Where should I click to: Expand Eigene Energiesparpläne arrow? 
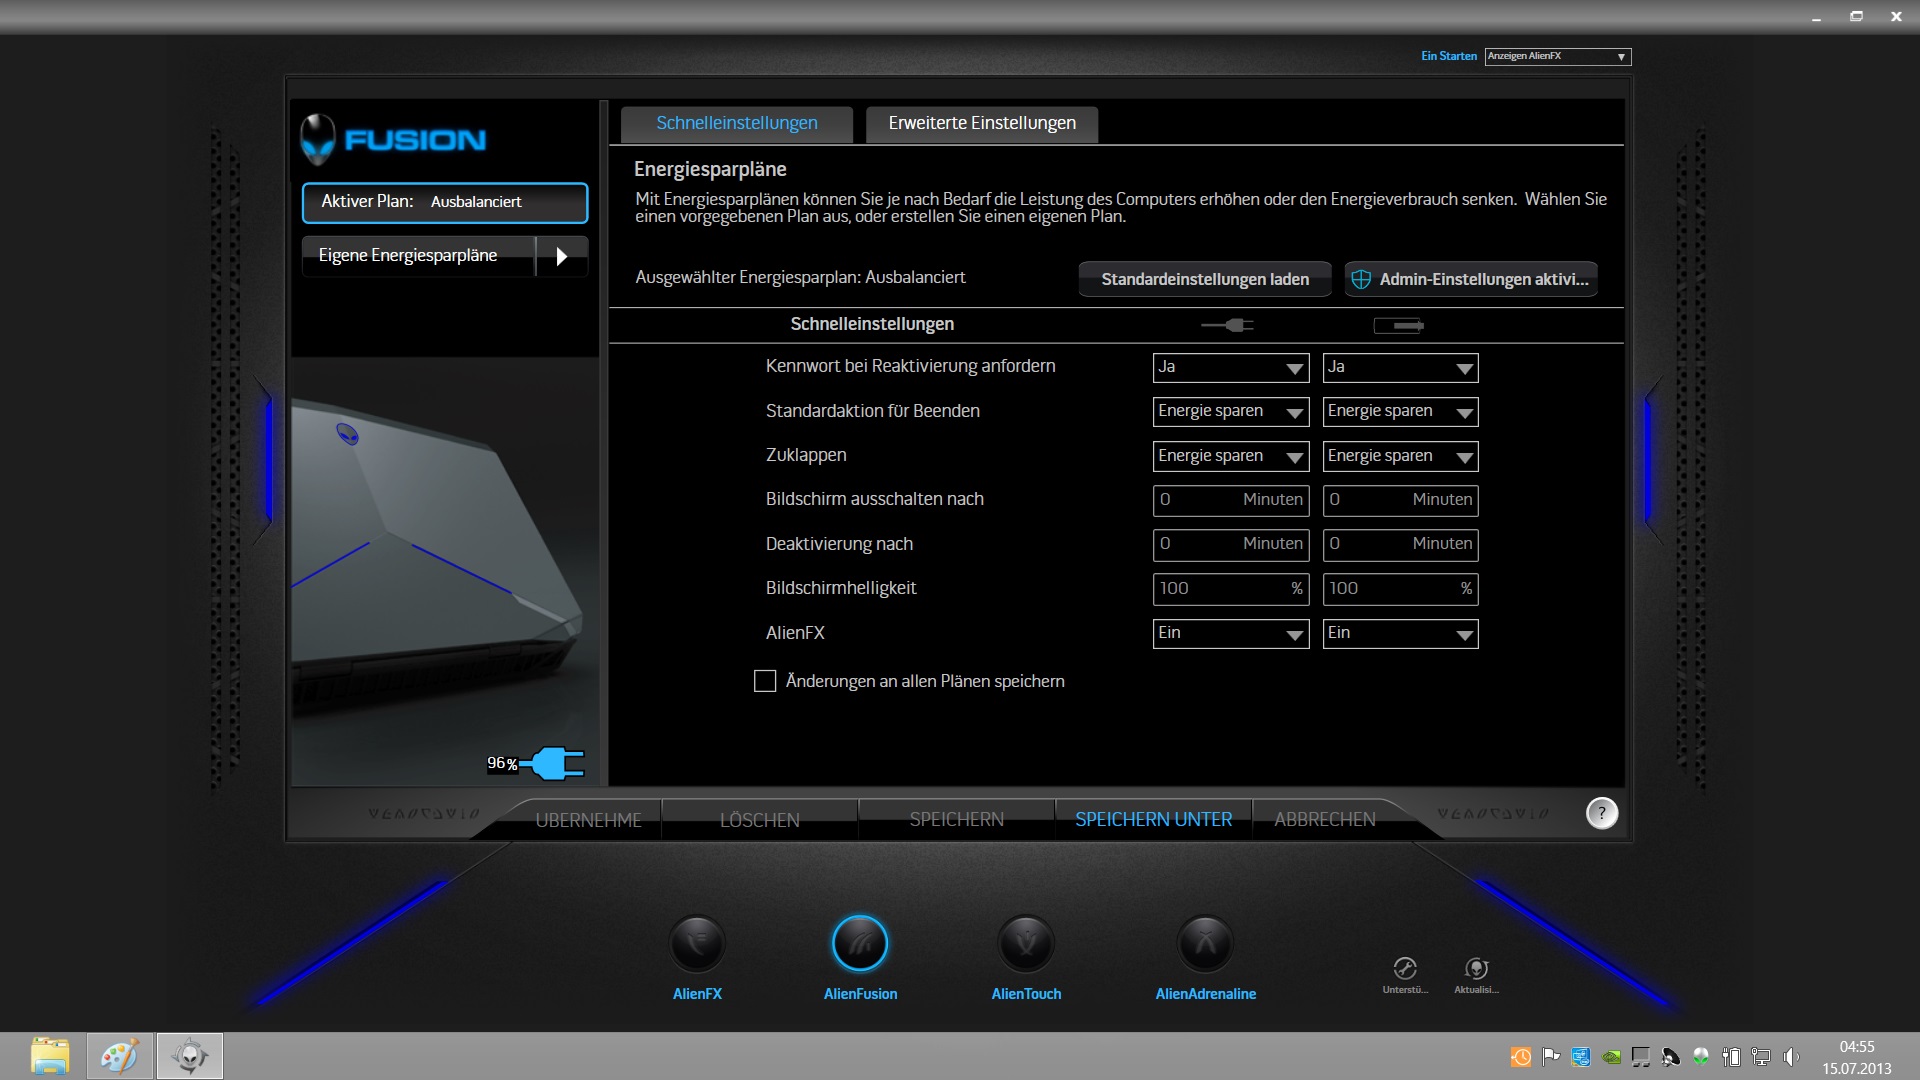pyautogui.click(x=561, y=256)
